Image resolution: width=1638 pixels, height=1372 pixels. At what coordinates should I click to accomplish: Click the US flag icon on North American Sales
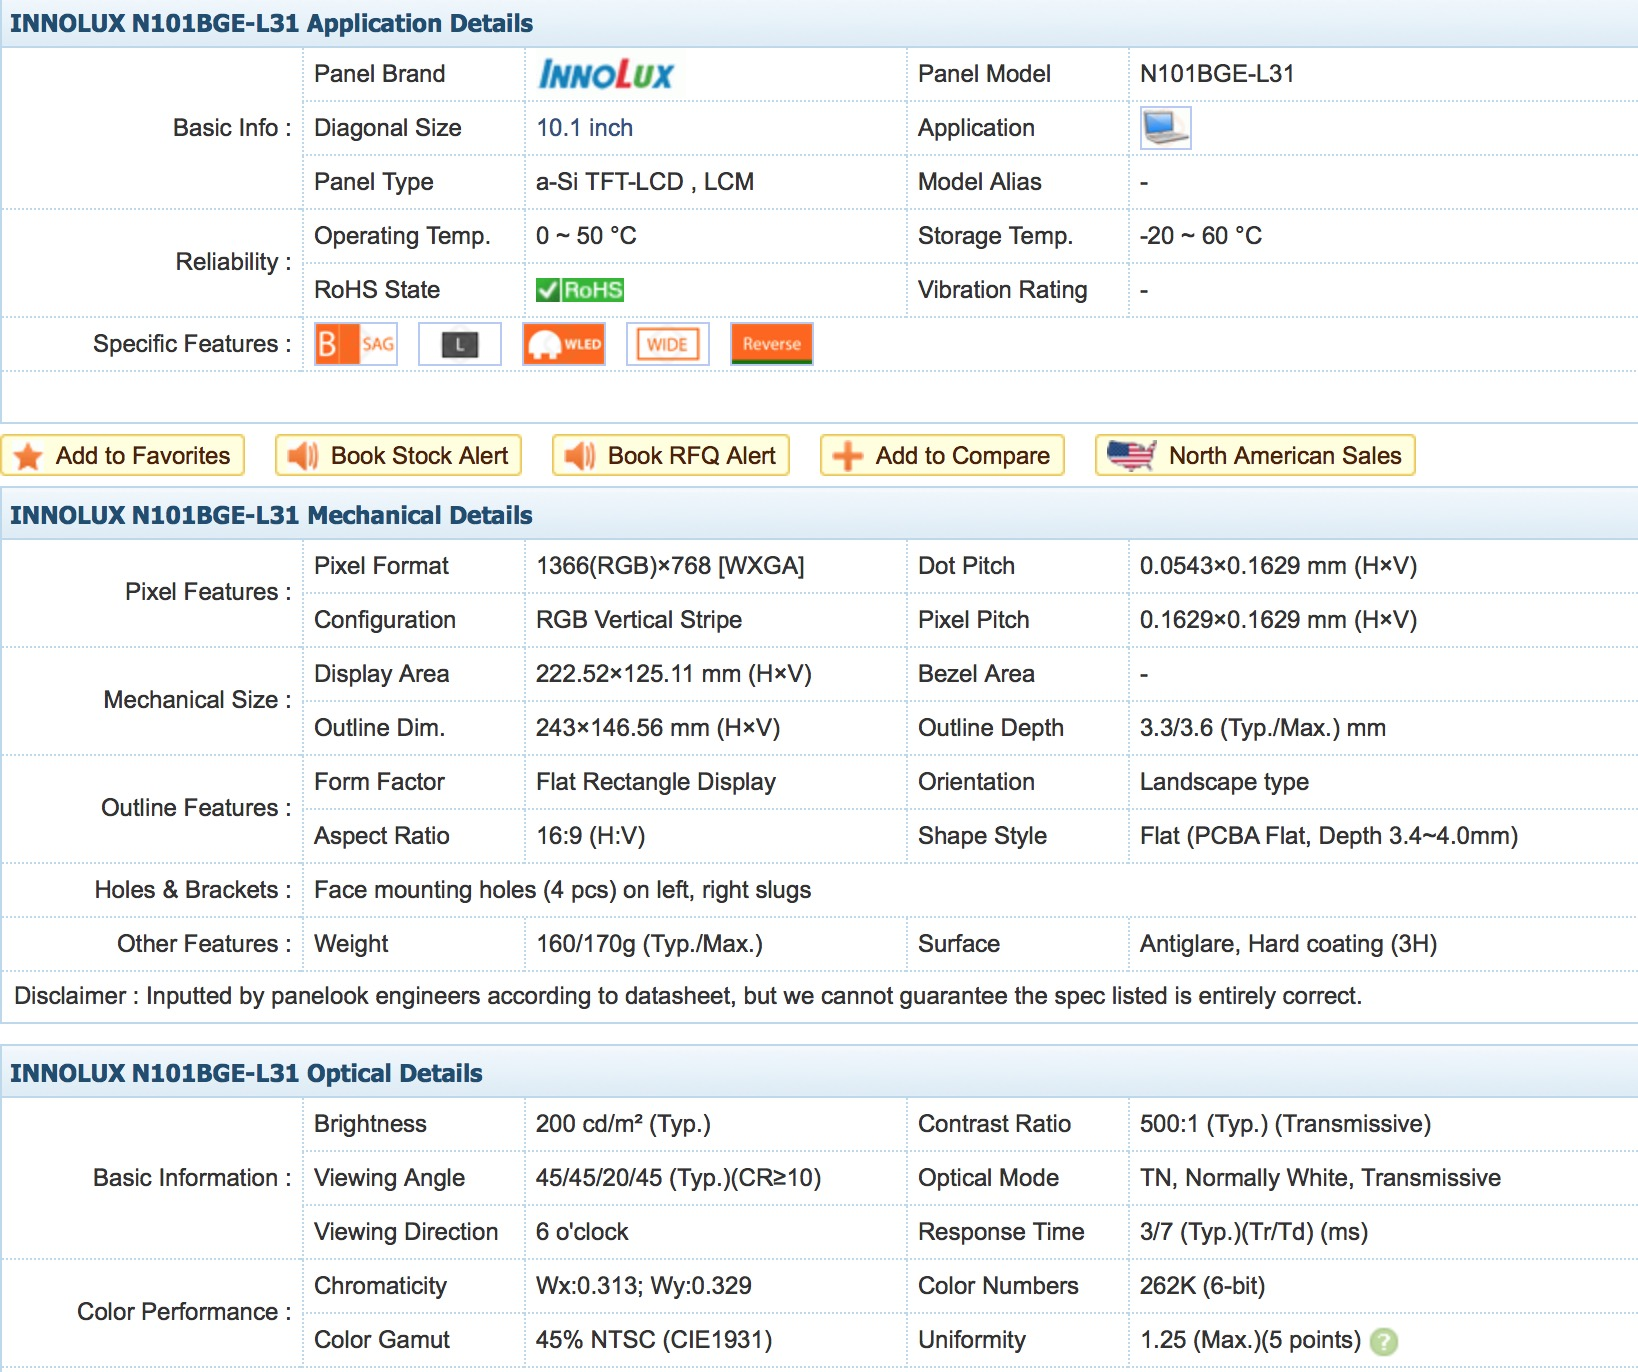[x=1131, y=456]
